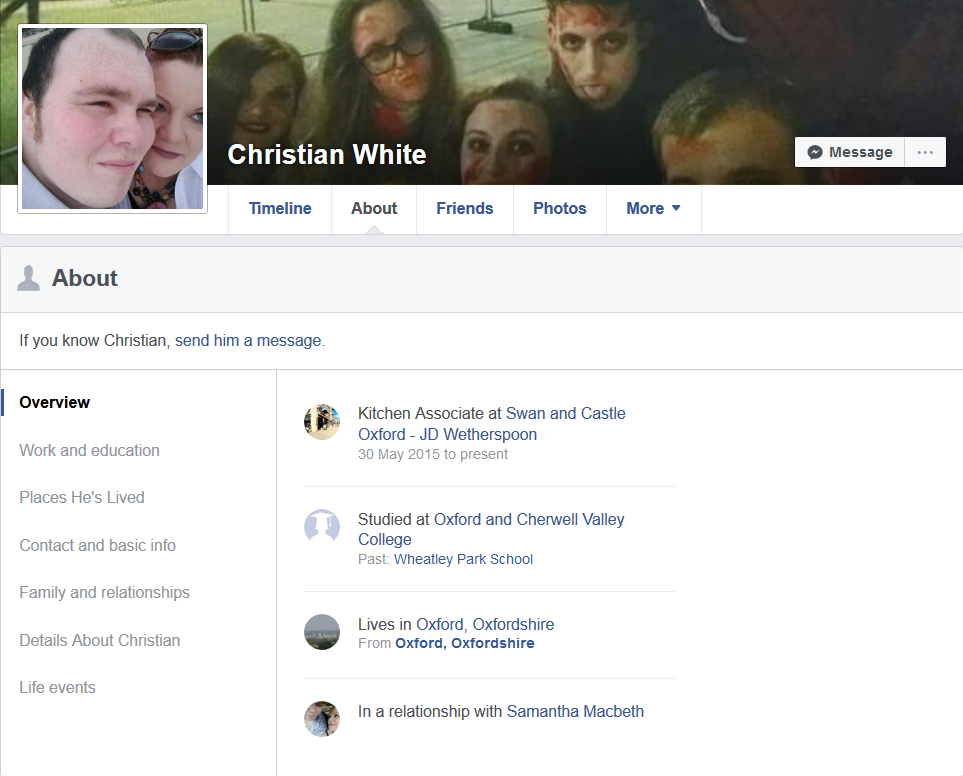The width and height of the screenshot is (963, 776).
Task: Open the Friends tab
Action: click(x=465, y=209)
